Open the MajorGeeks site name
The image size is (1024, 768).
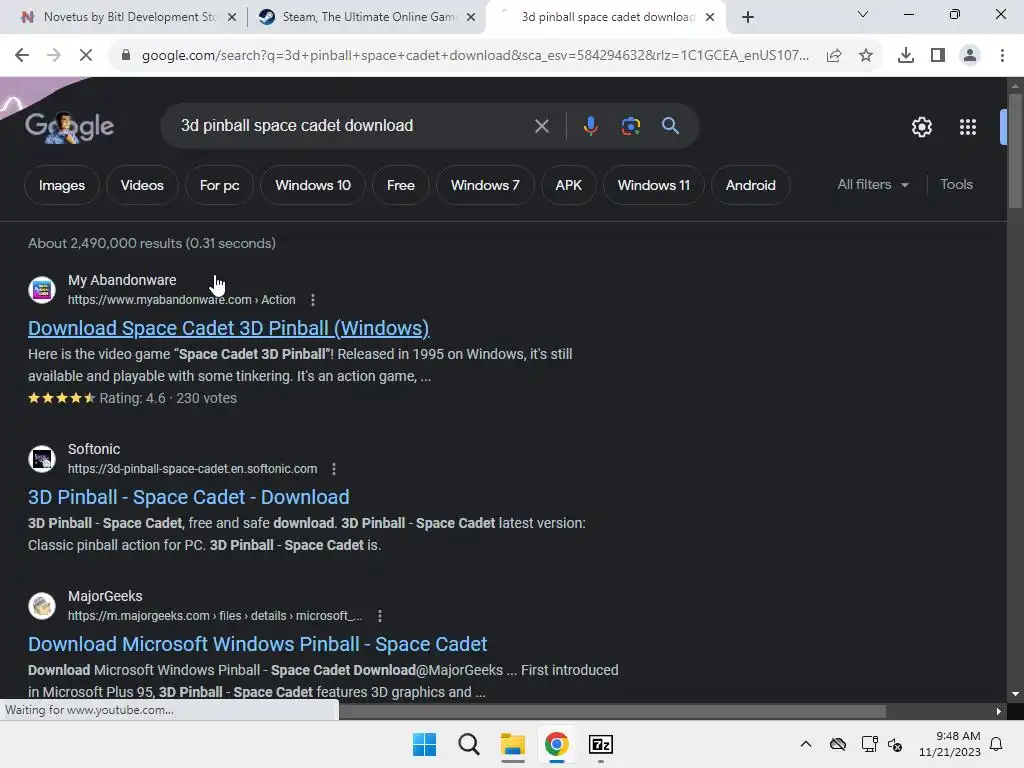coord(105,596)
